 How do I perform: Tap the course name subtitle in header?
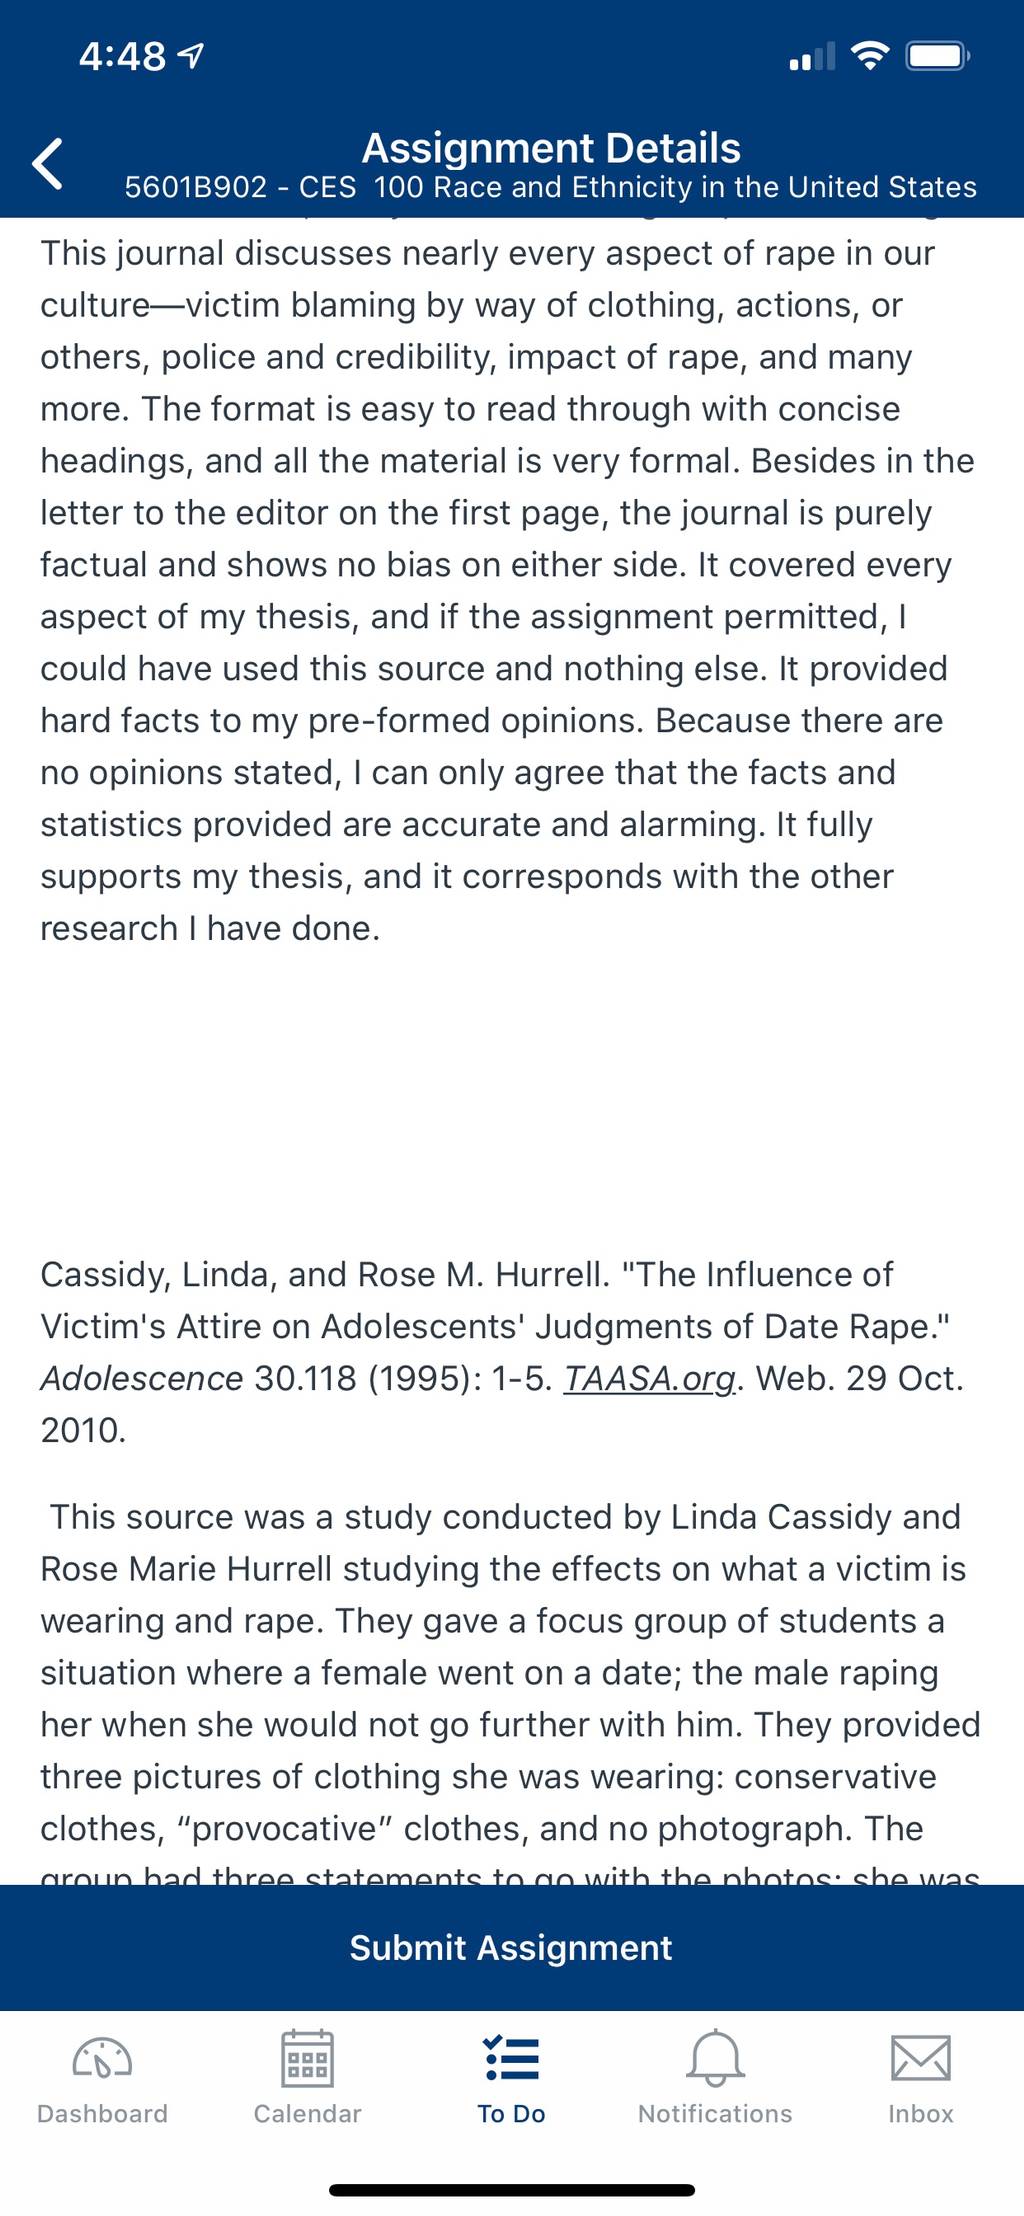[551, 187]
